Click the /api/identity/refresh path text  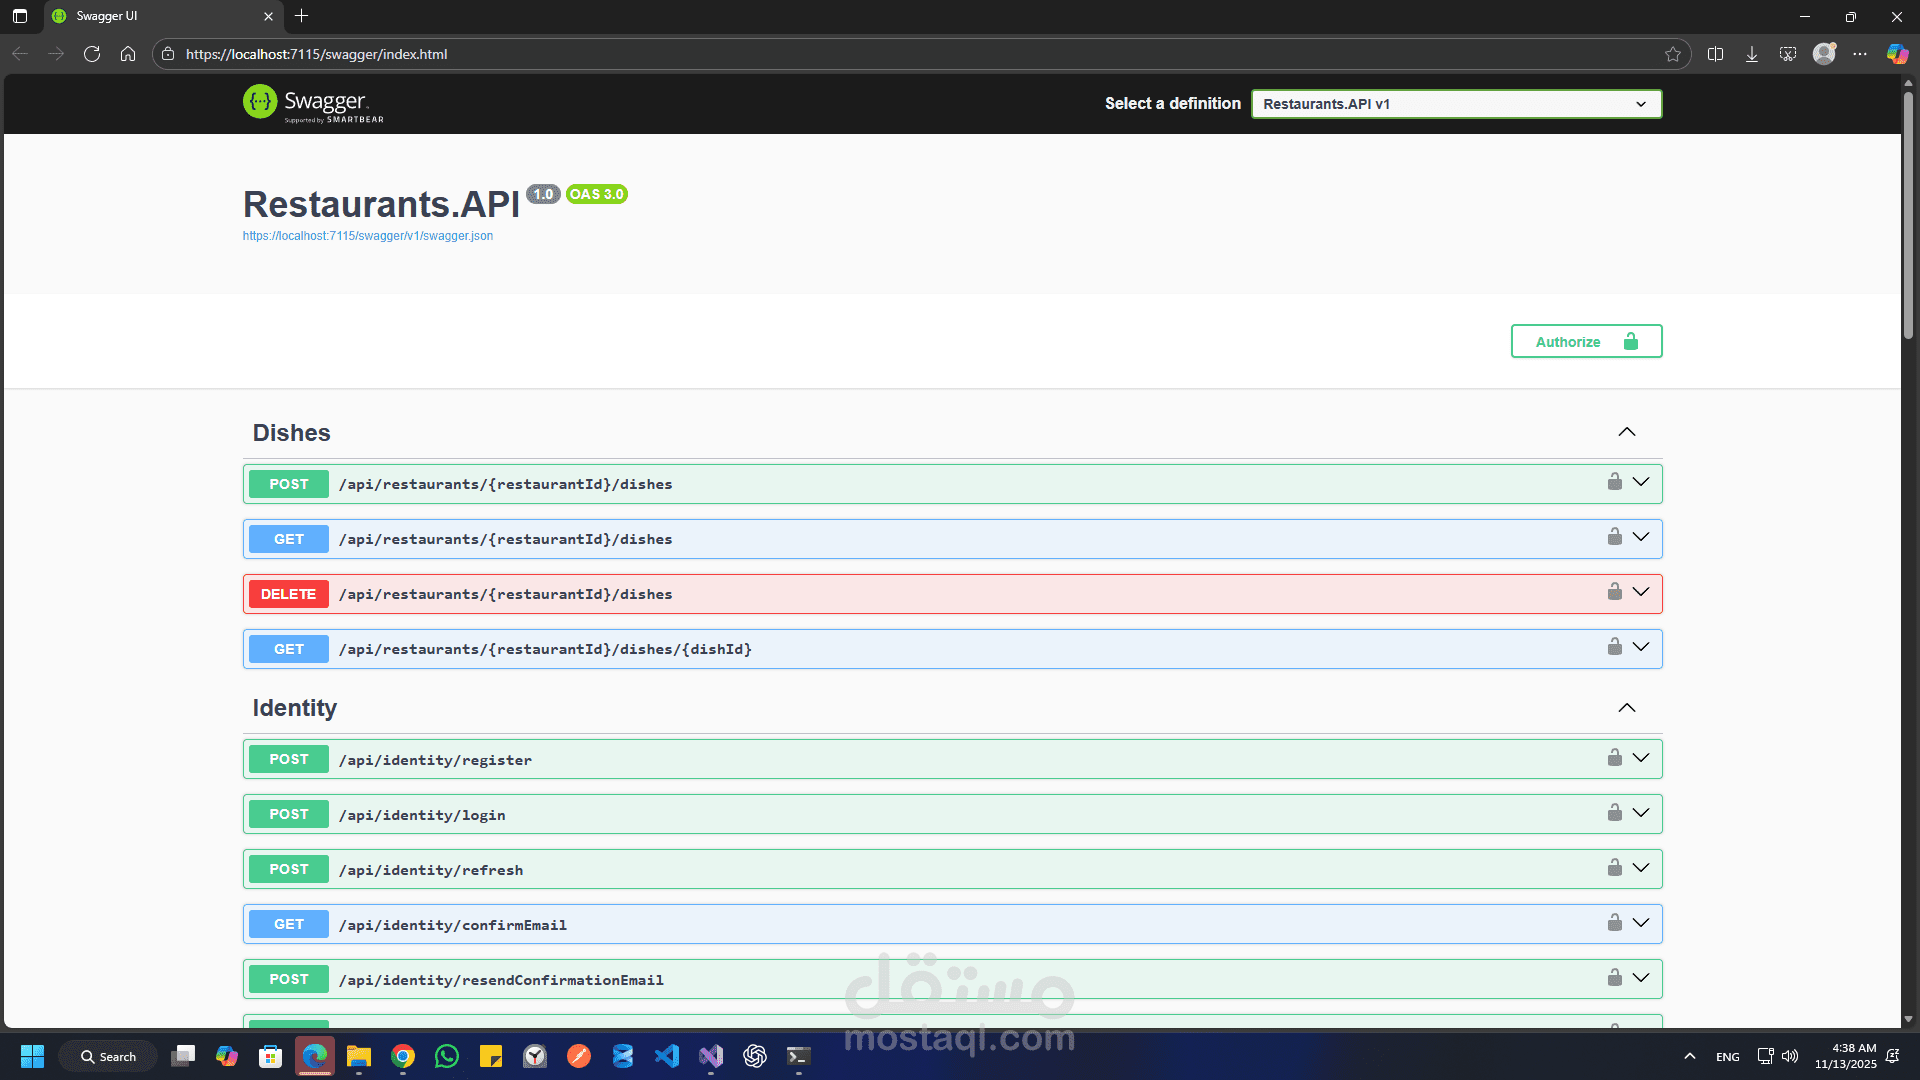click(x=431, y=870)
